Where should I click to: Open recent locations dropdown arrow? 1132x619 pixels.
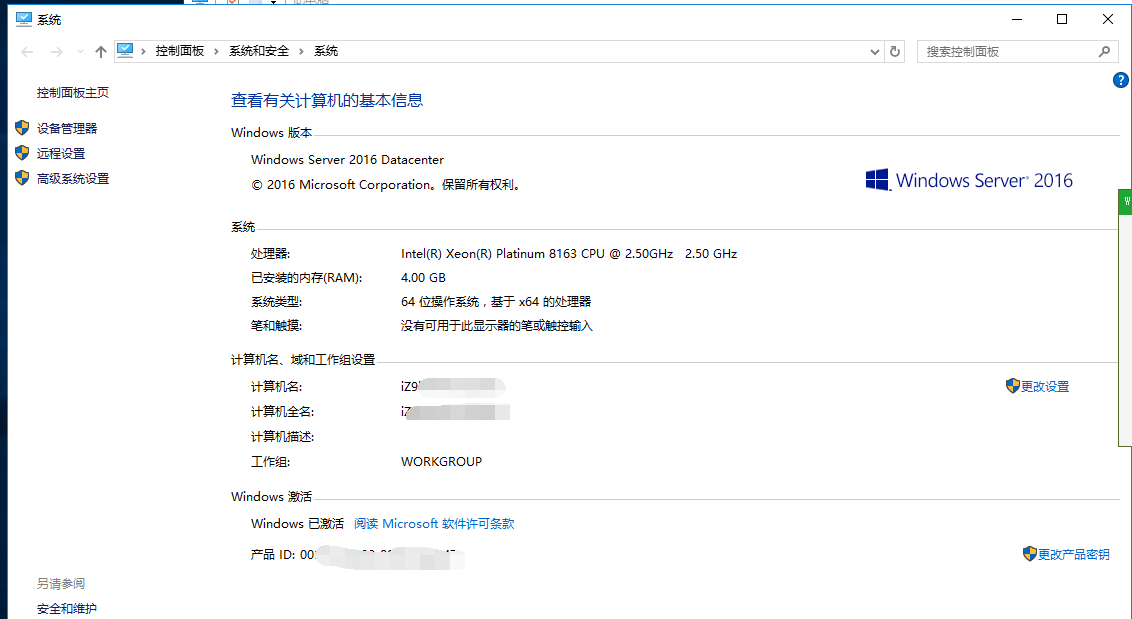[80, 51]
